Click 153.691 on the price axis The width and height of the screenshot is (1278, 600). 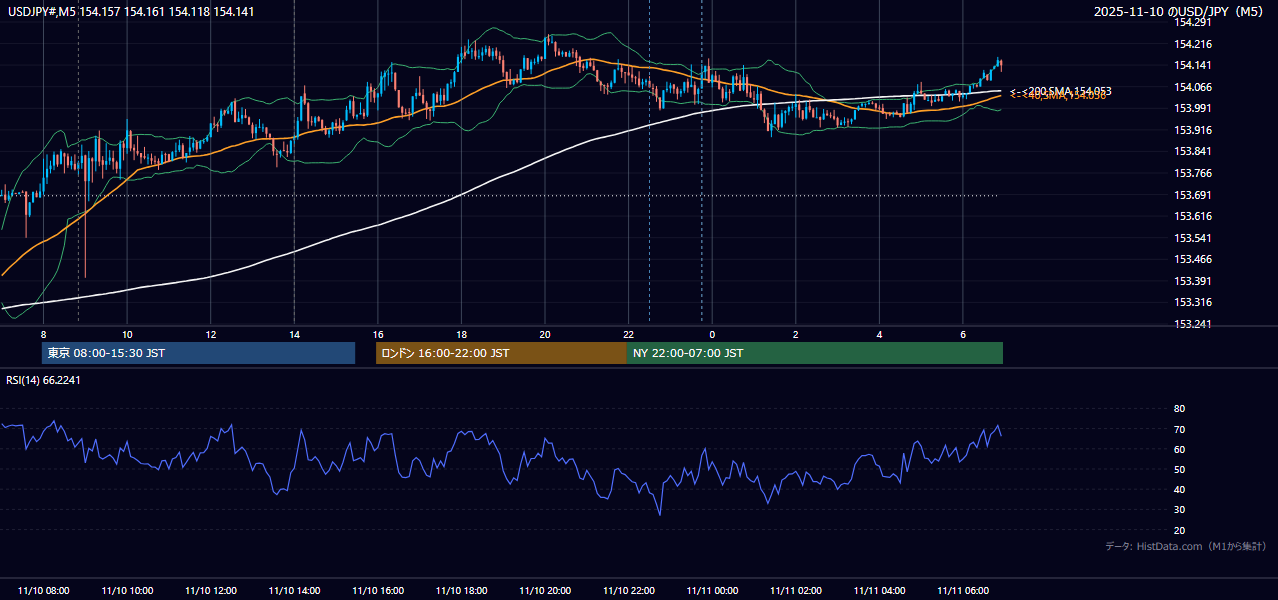tap(1194, 195)
